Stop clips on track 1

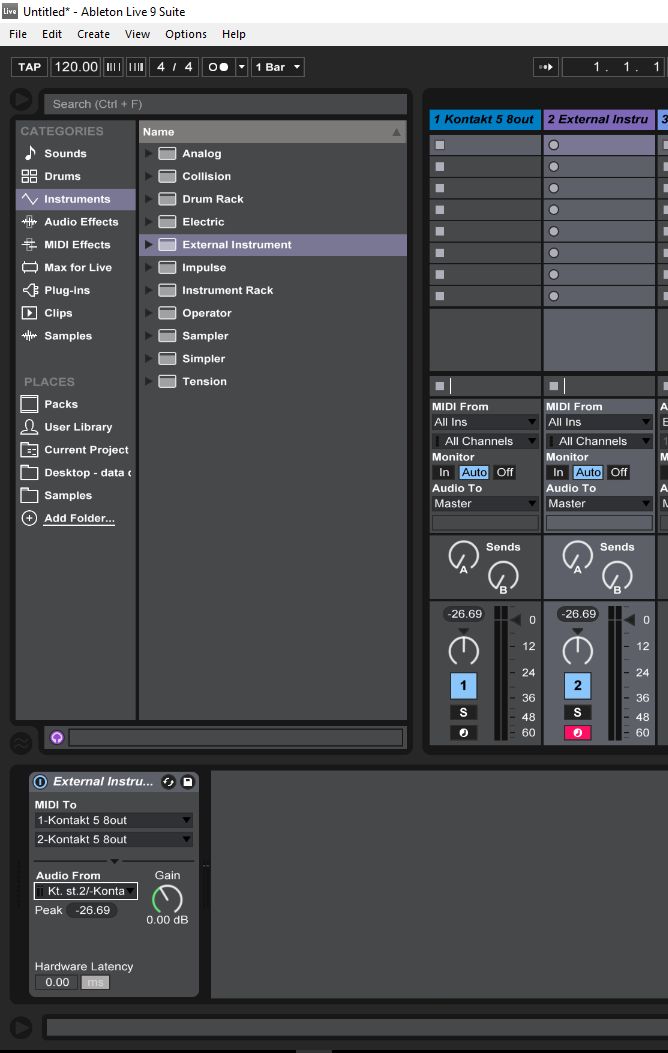(x=440, y=385)
